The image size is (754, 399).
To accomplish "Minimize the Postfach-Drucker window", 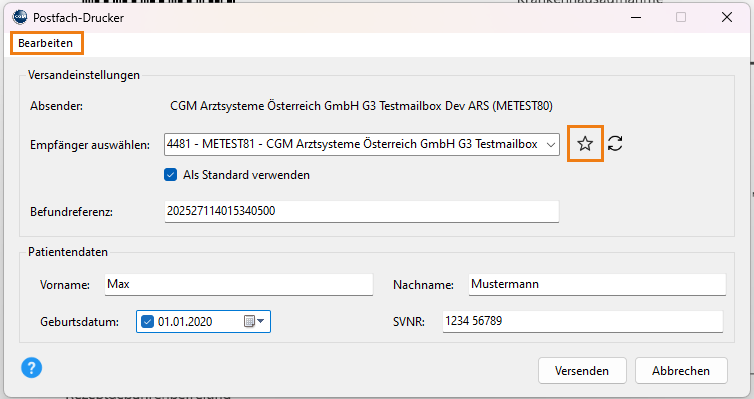I will [636, 17].
